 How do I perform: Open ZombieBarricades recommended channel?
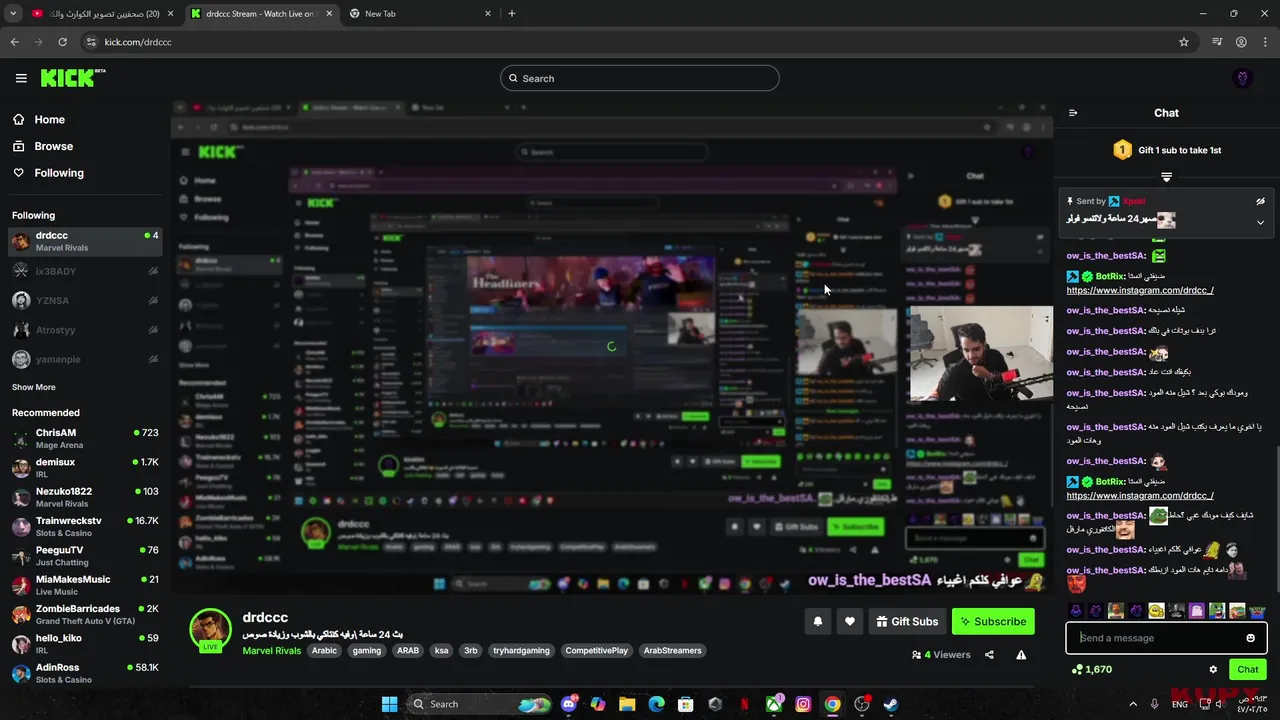(x=84, y=614)
